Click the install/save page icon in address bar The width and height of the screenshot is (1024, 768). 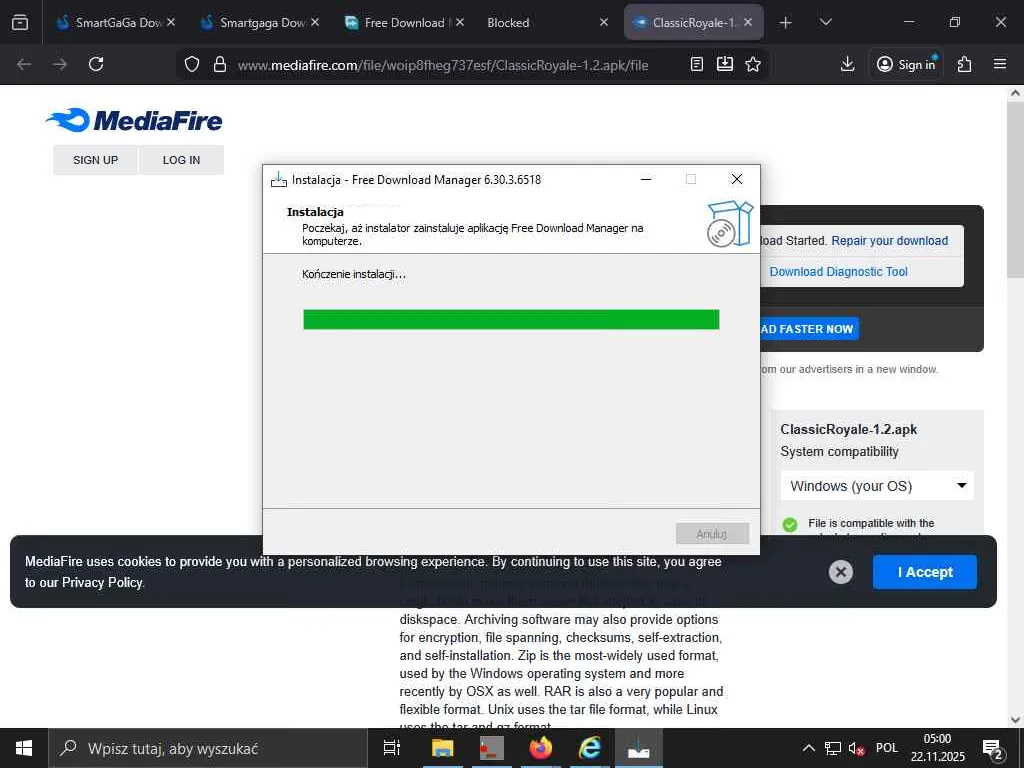[x=725, y=64]
